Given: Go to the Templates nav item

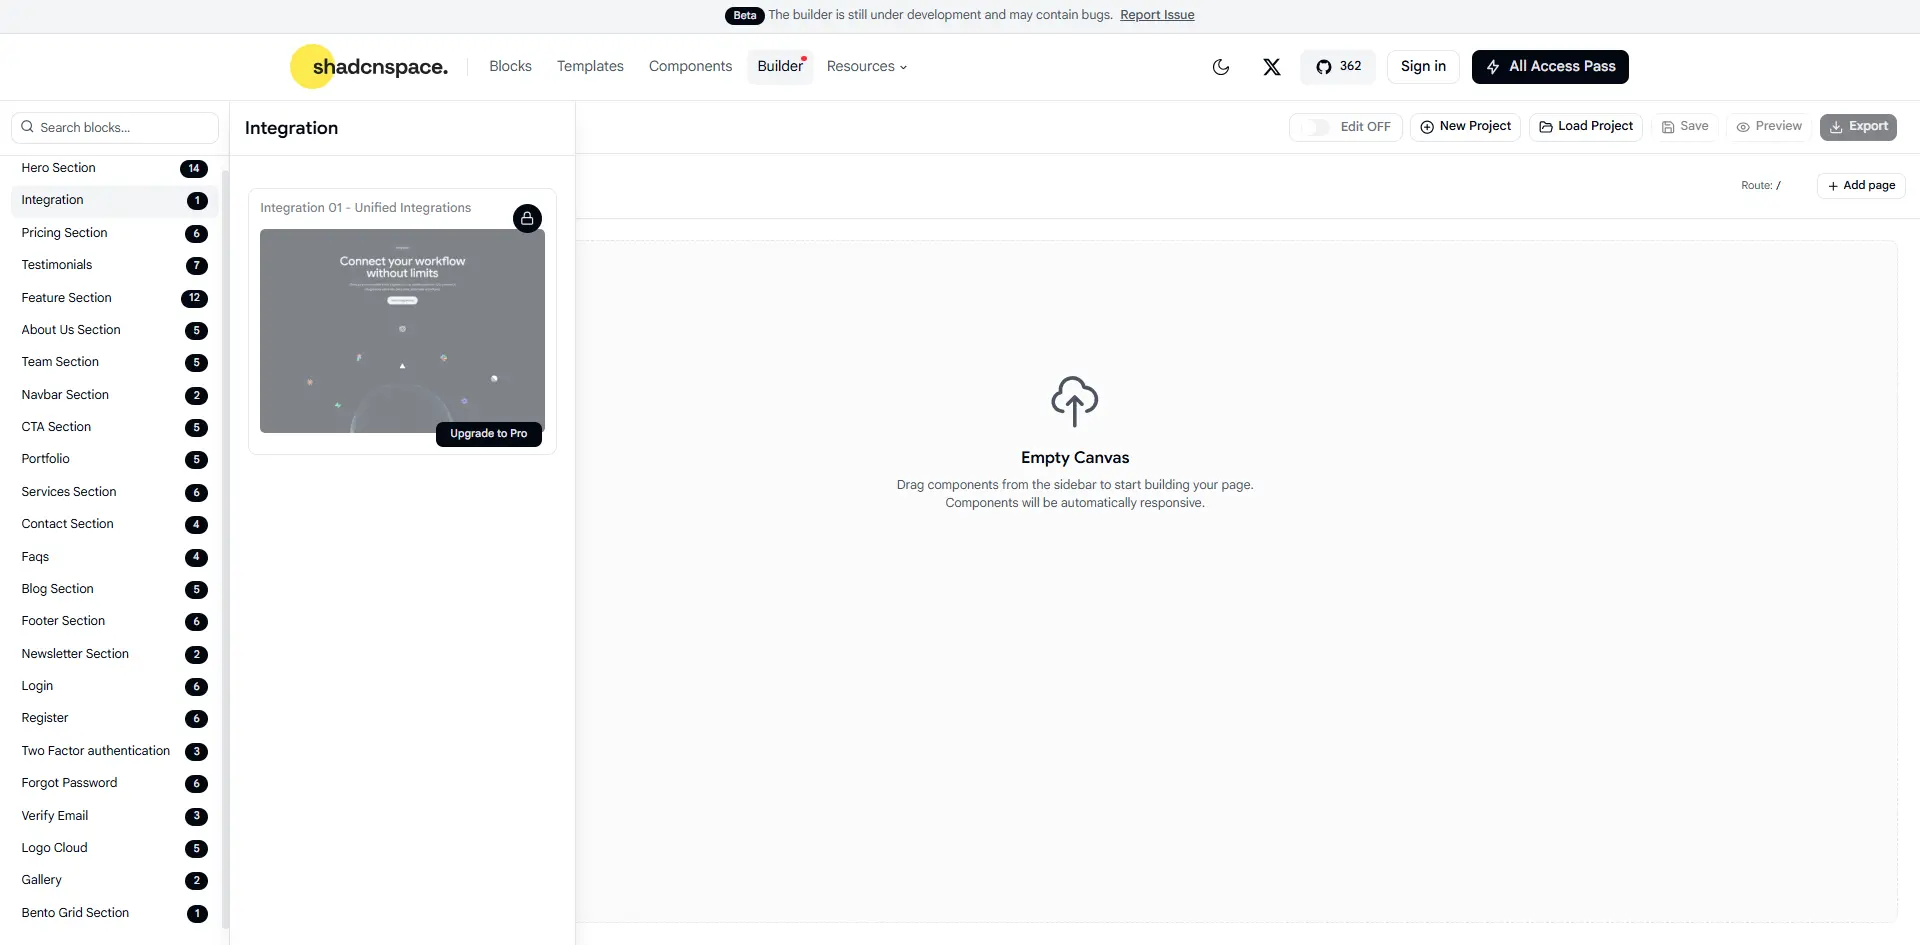Looking at the screenshot, I should [590, 67].
